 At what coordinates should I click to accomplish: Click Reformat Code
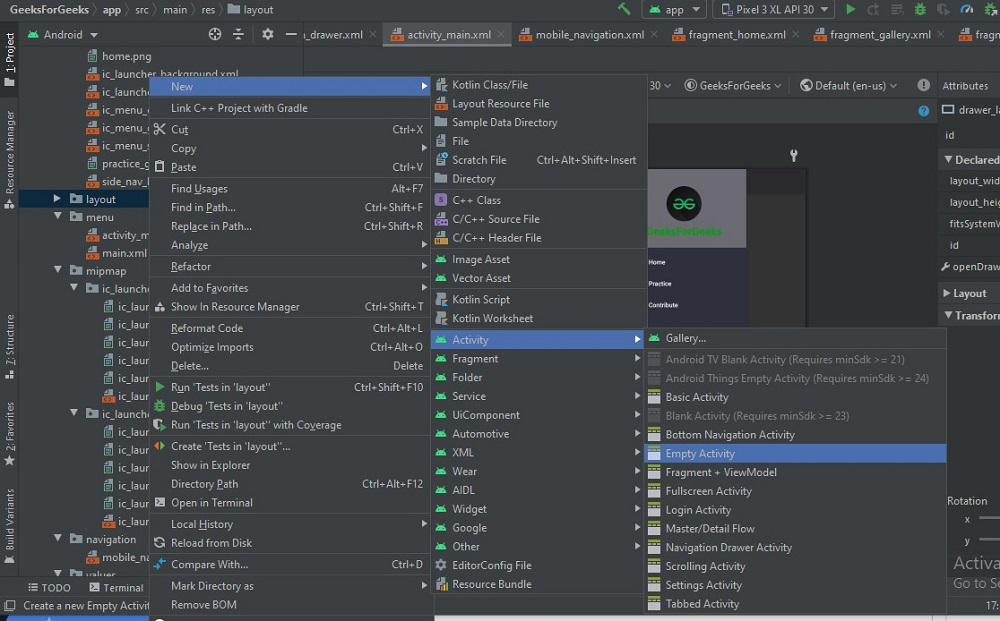click(x=290, y=328)
